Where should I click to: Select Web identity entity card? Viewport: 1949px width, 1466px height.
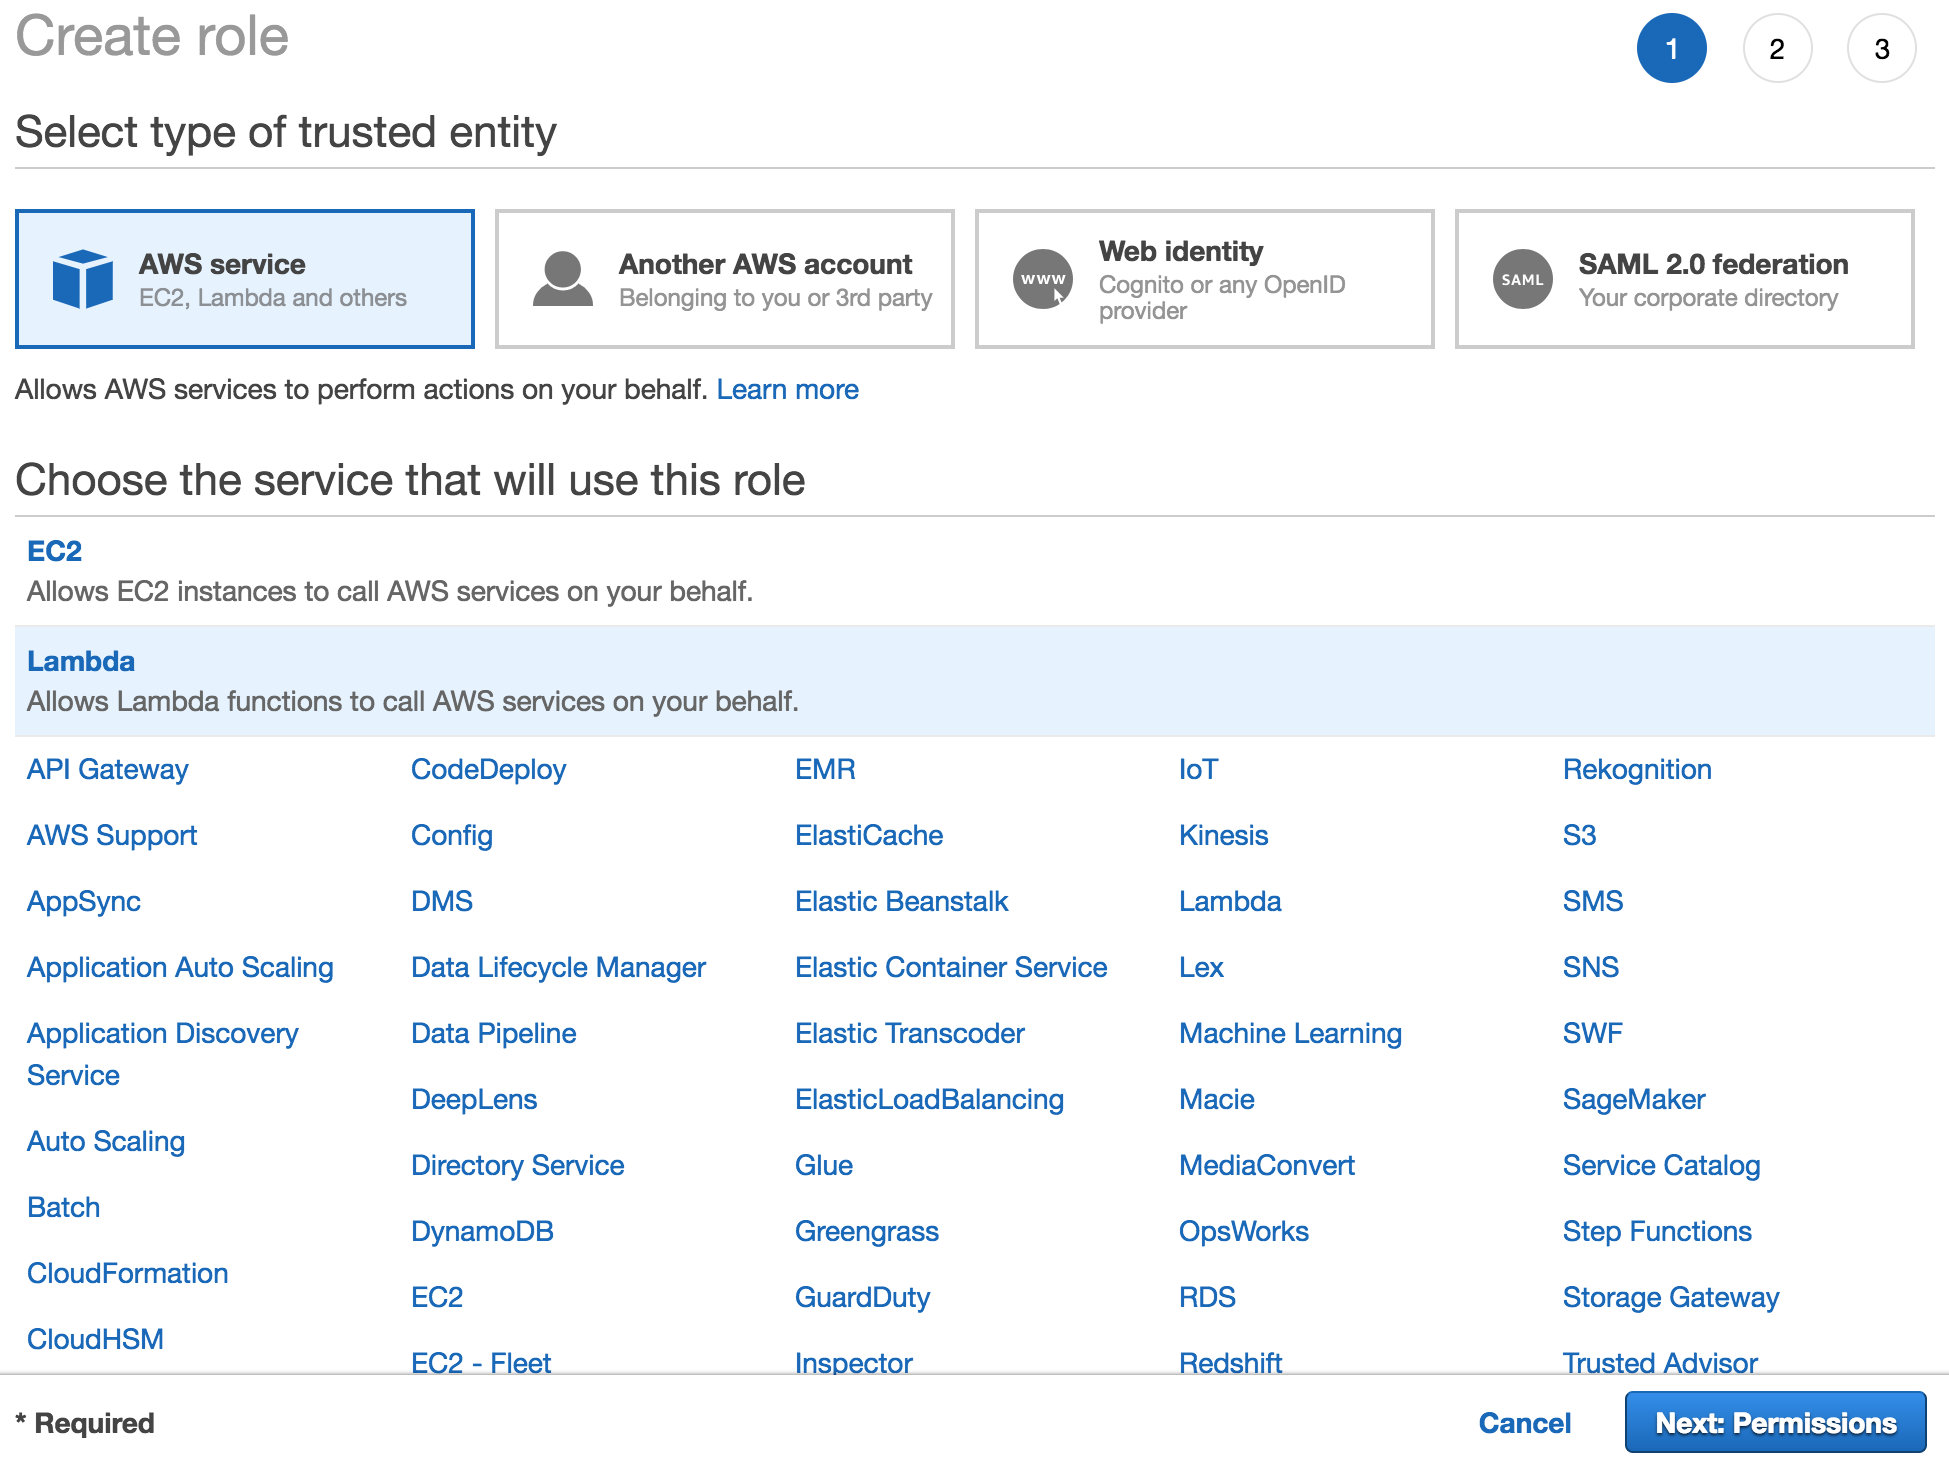[x=1205, y=279]
